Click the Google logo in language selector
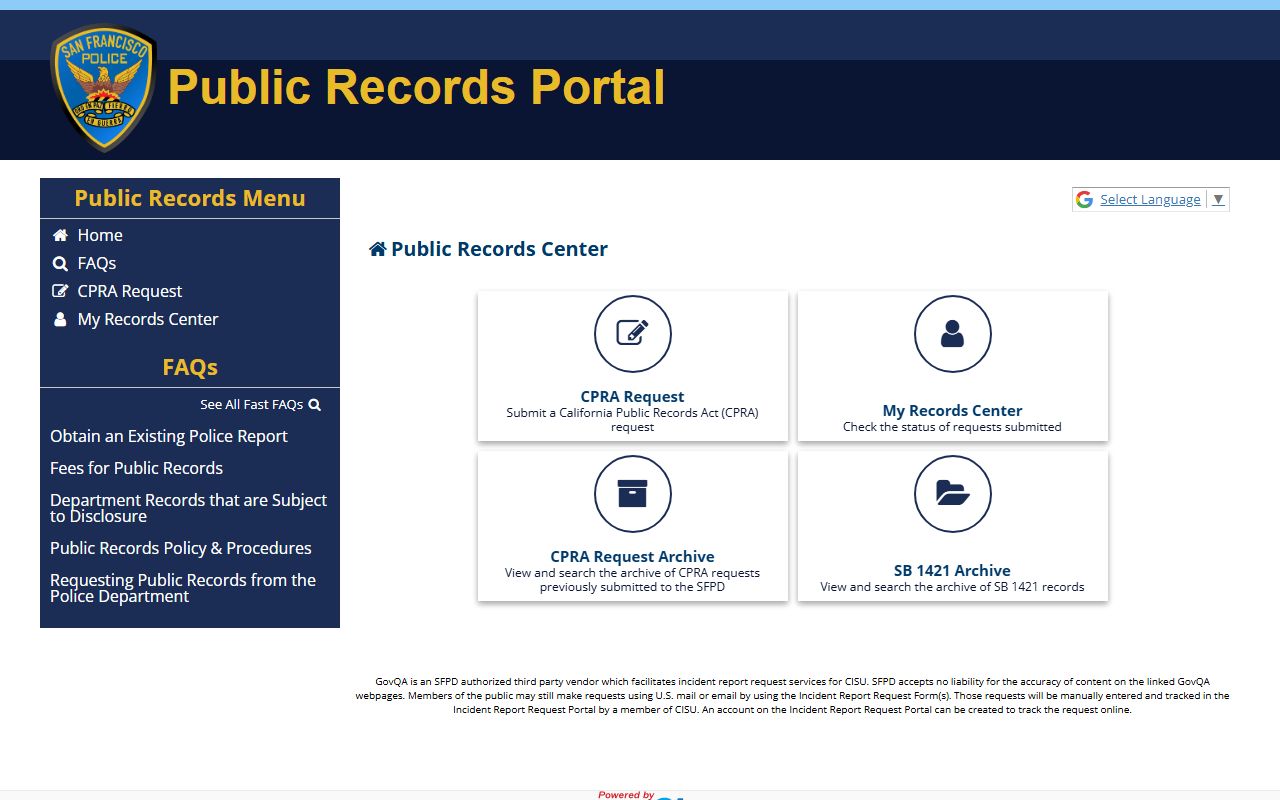Screen dimensions: 1280x800 pyautogui.click(x=1084, y=200)
